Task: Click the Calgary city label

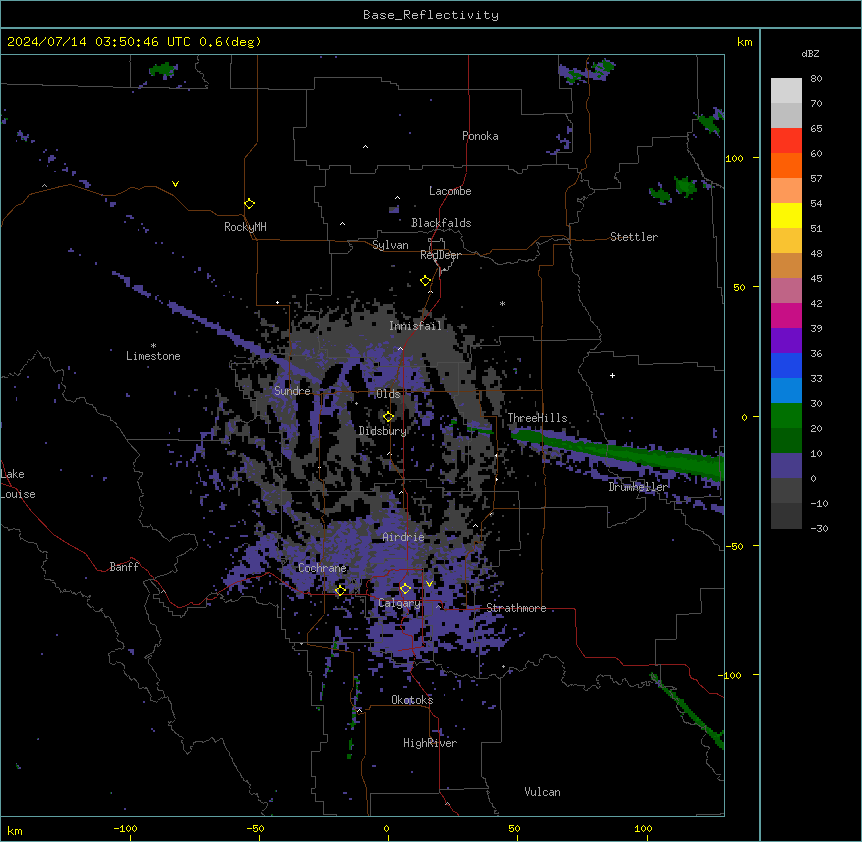Action: pos(399,603)
